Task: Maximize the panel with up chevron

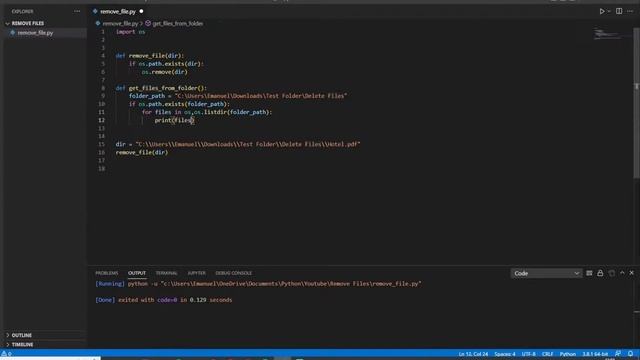Action: click(x=622, y=273)
